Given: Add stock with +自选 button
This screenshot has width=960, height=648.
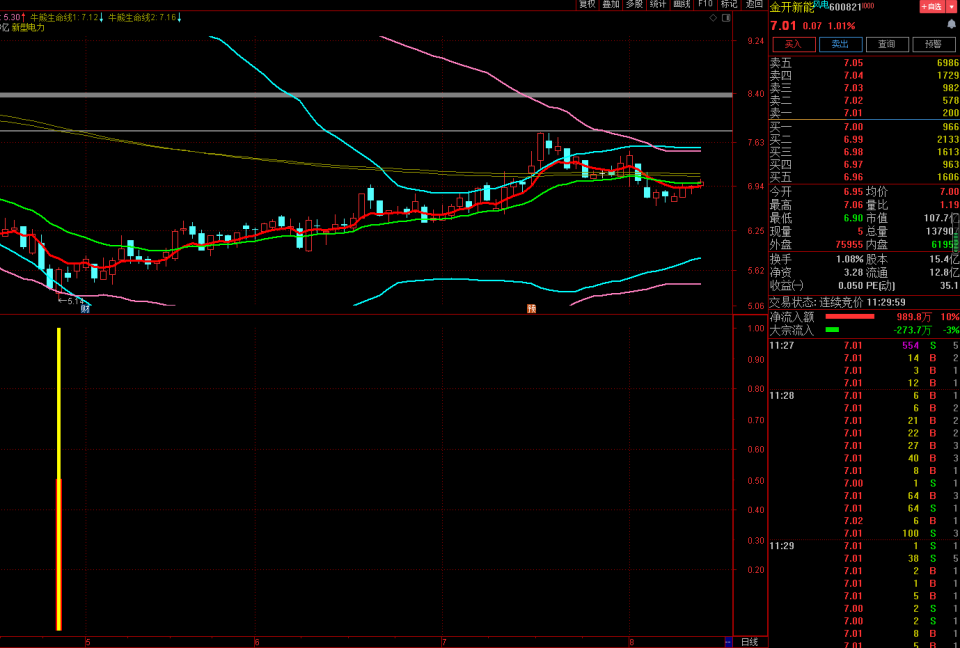Looking at the screenshot, I should [x=931, y=7].
